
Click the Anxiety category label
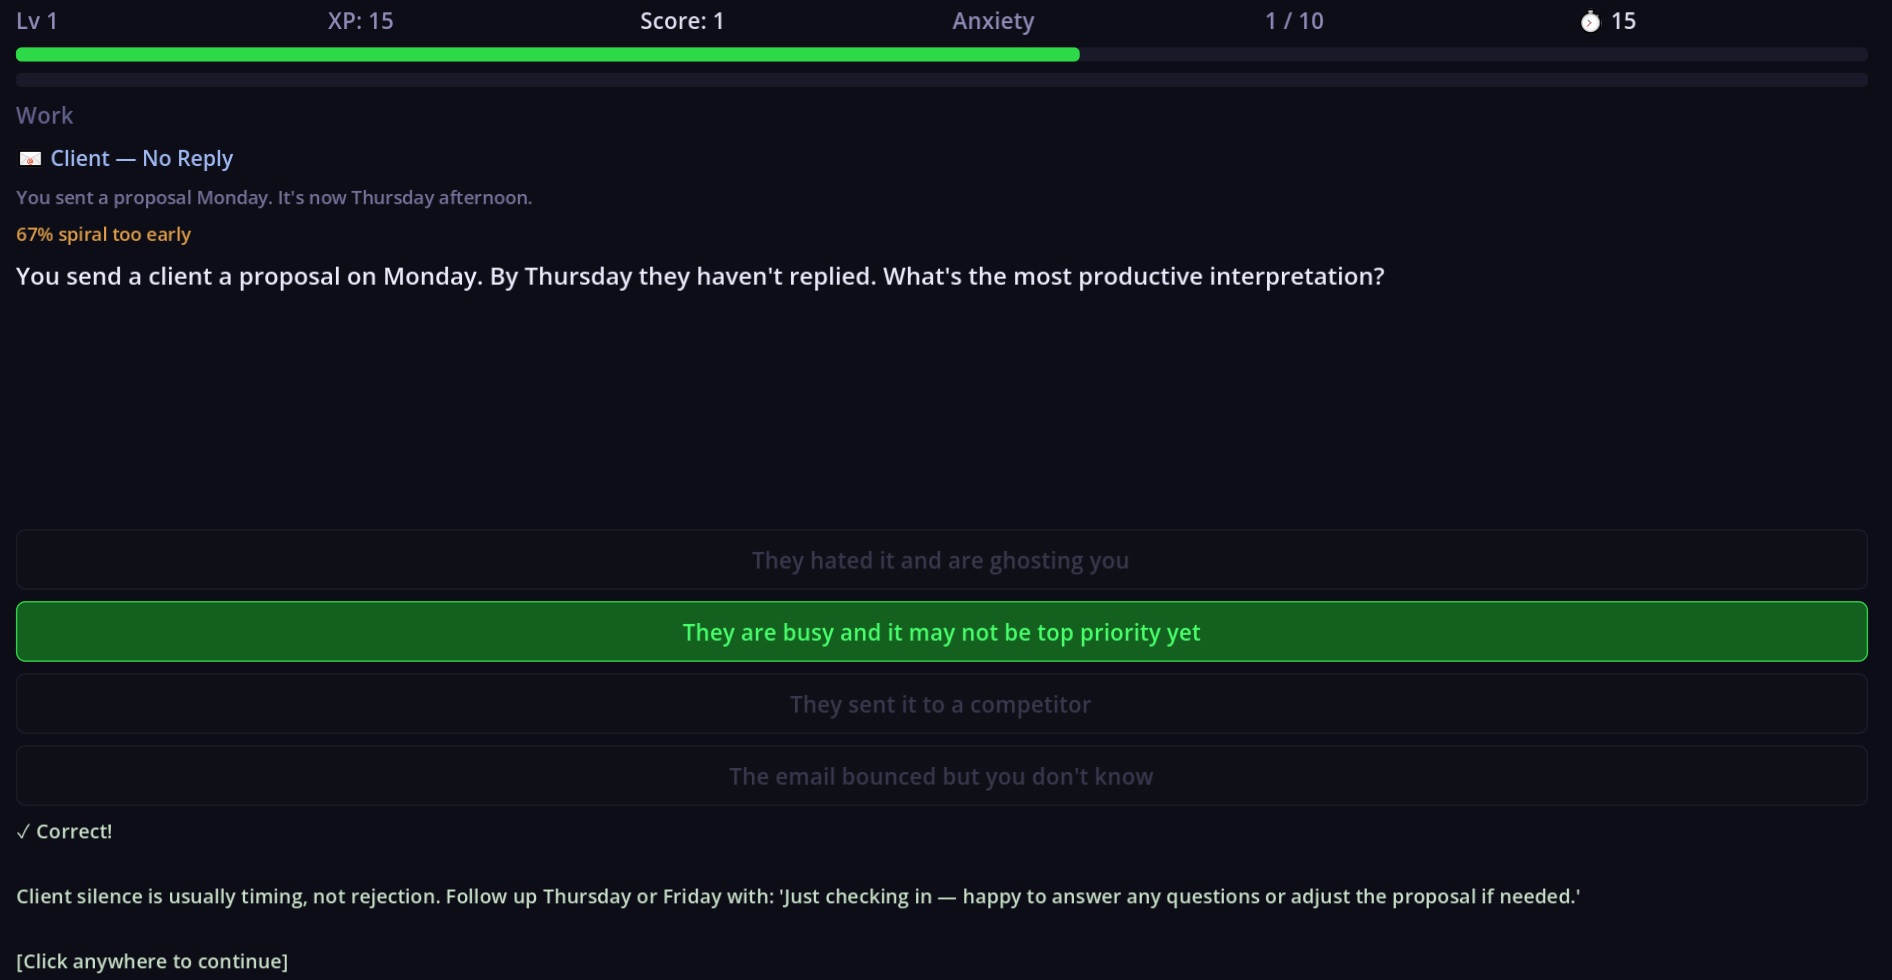(993, 21)
